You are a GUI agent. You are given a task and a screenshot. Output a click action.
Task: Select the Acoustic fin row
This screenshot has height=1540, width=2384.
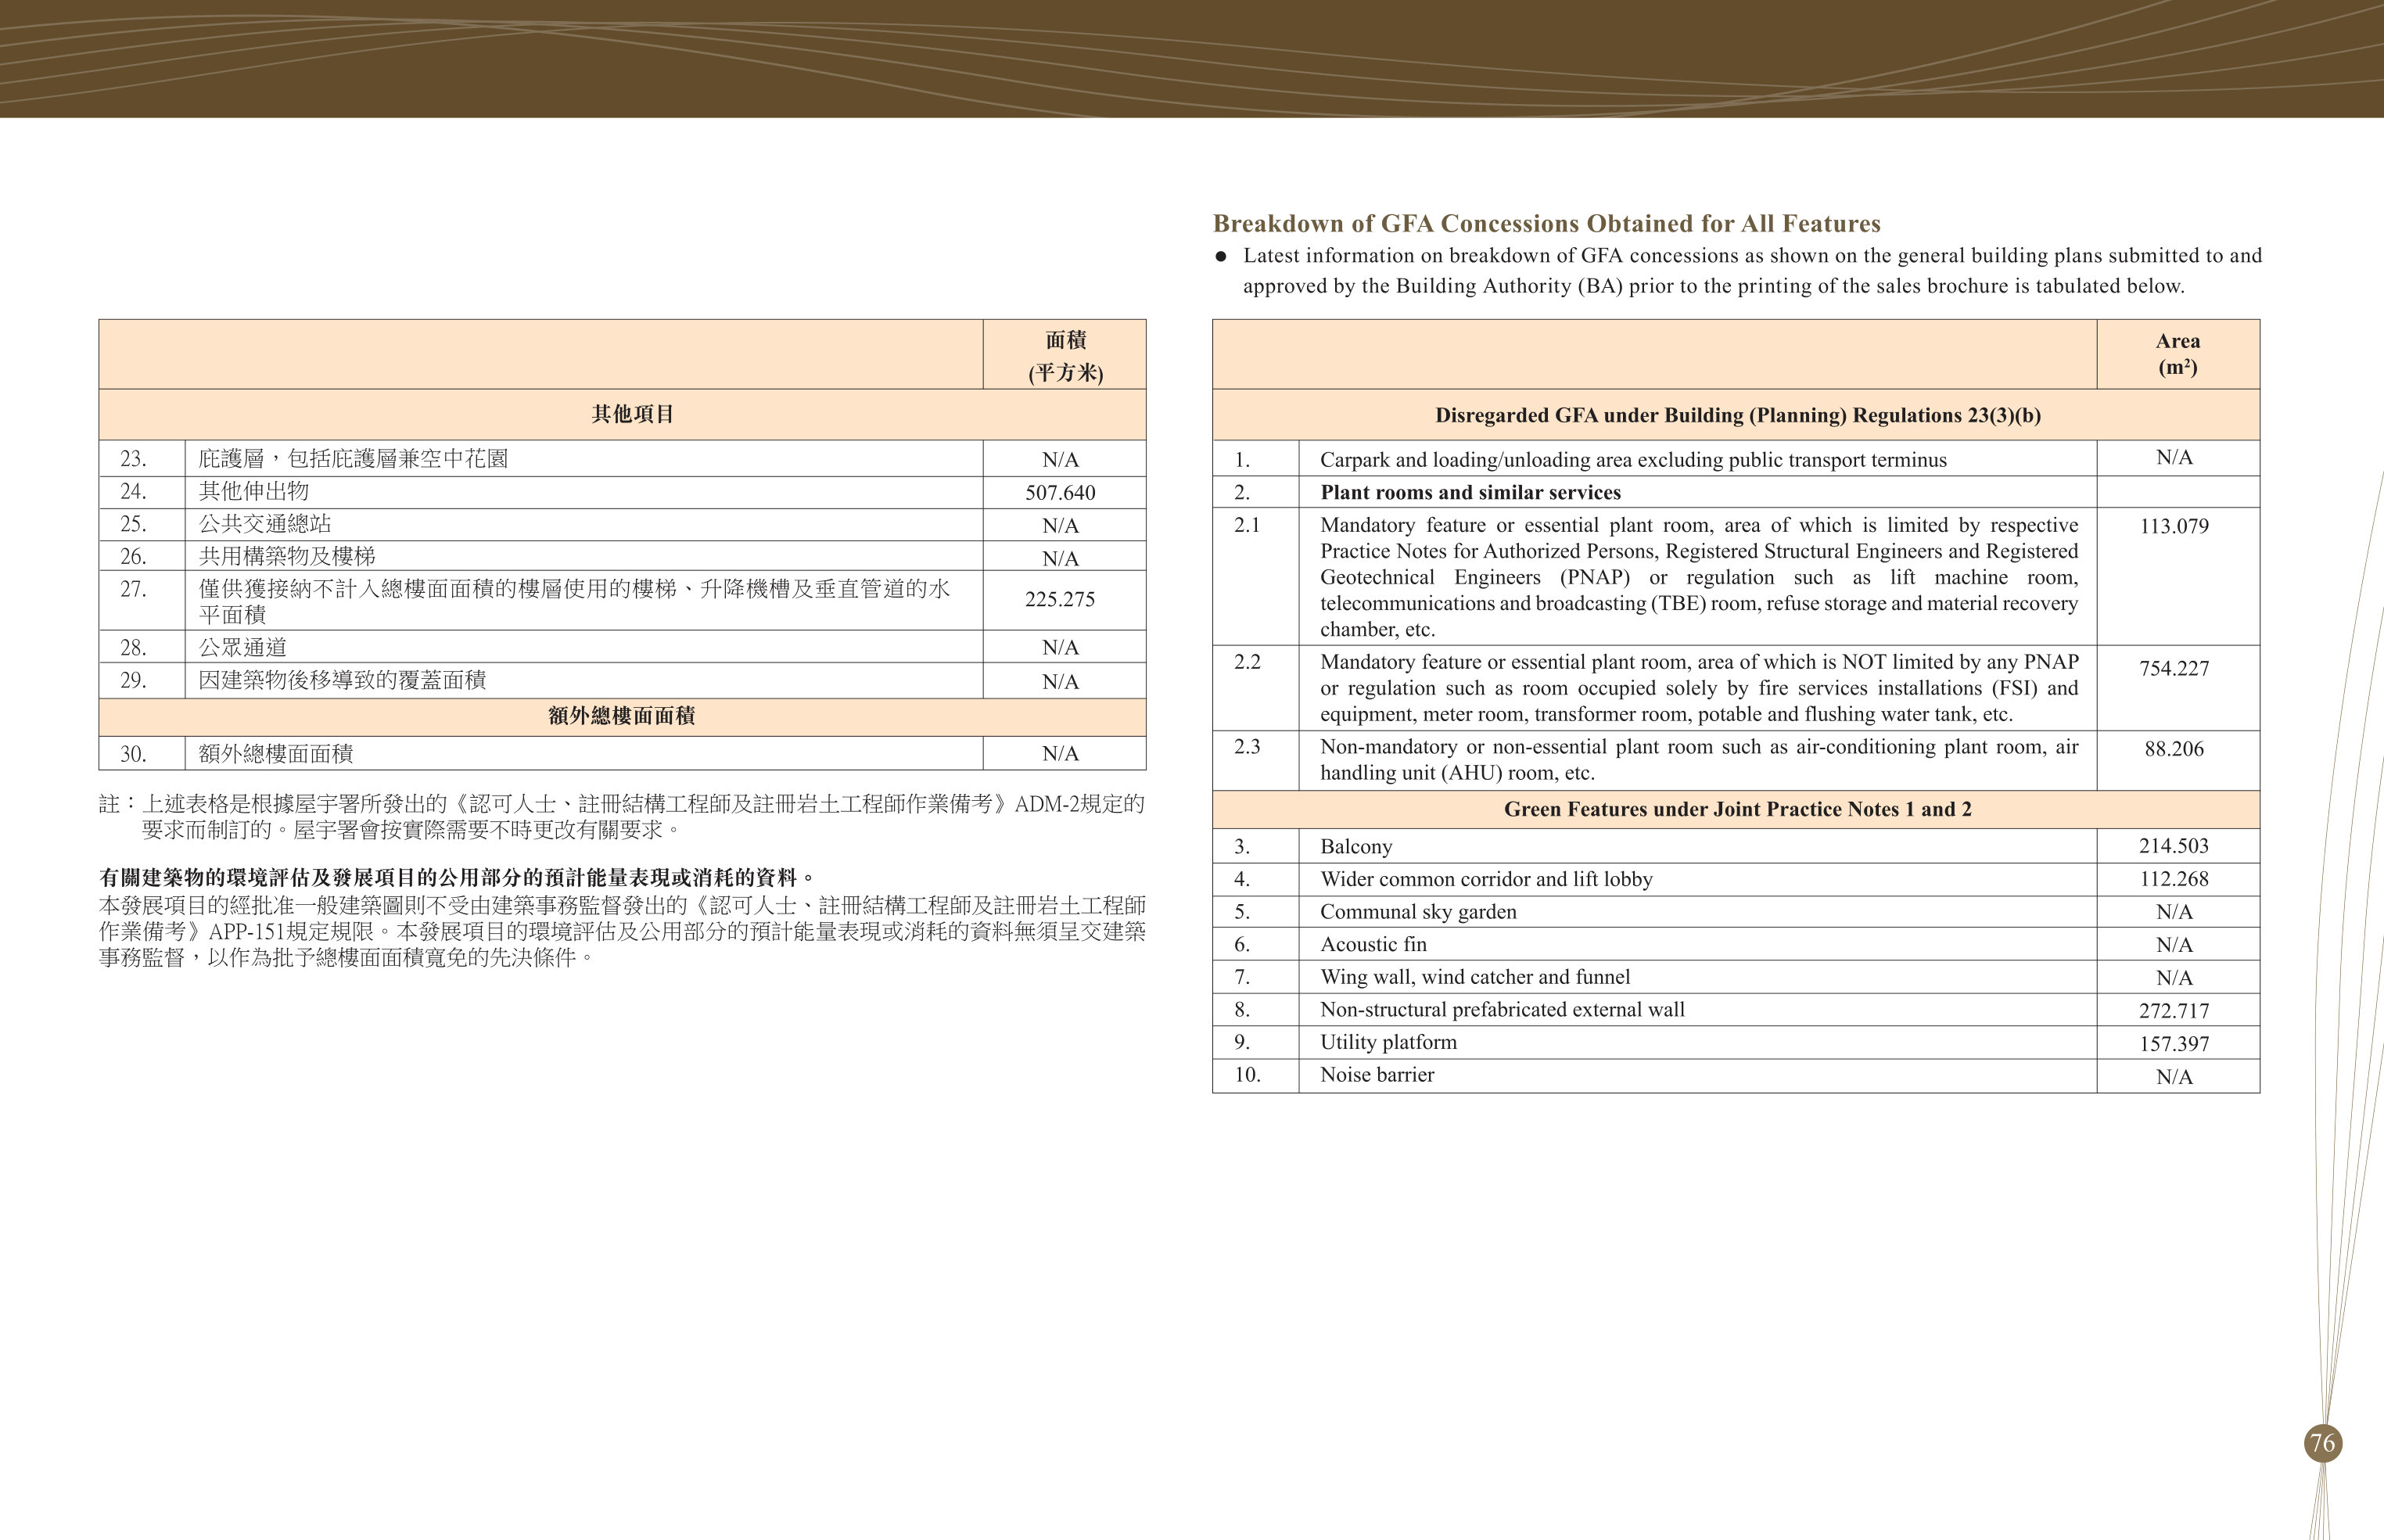pos(1736,944)
